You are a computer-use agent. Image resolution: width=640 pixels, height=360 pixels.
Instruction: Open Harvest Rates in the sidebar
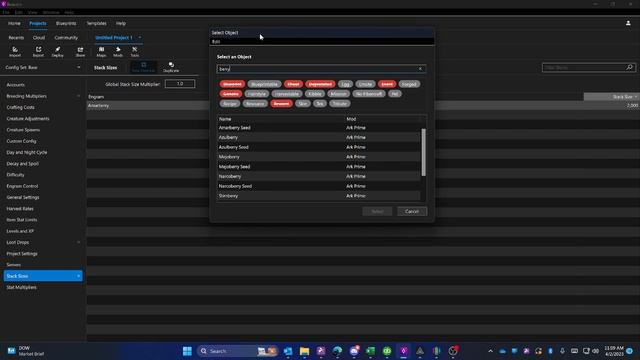point(20,209)
